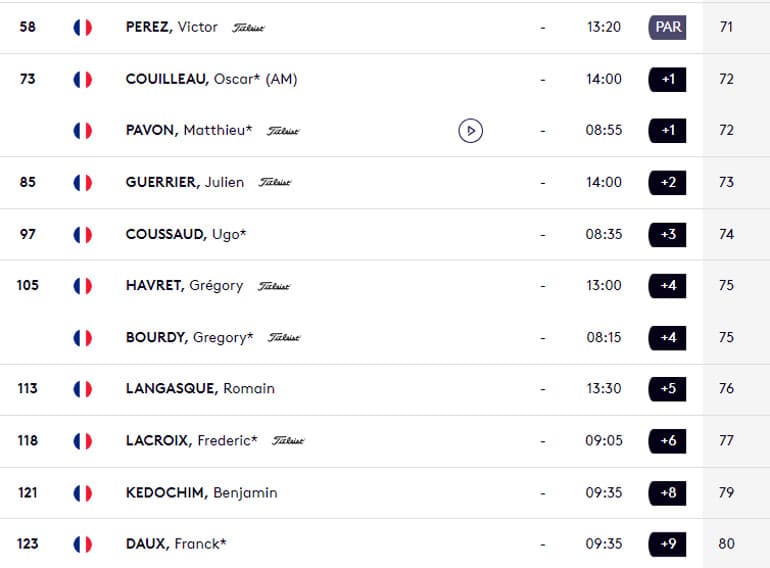Screen dimensions: 770x568
Task: Click the French flag beside Victor Perez
Action: 82,27
